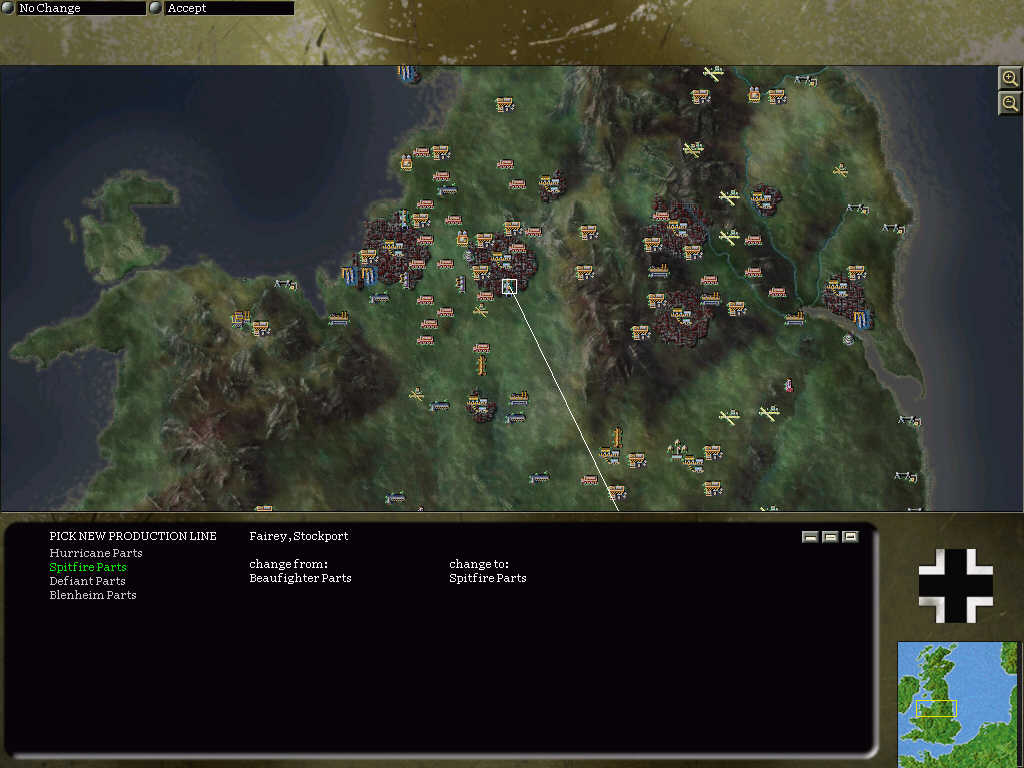Zoom out the map with magnifier minus
This screenshot has height=768, width=1024.
tap(1010, 103)
